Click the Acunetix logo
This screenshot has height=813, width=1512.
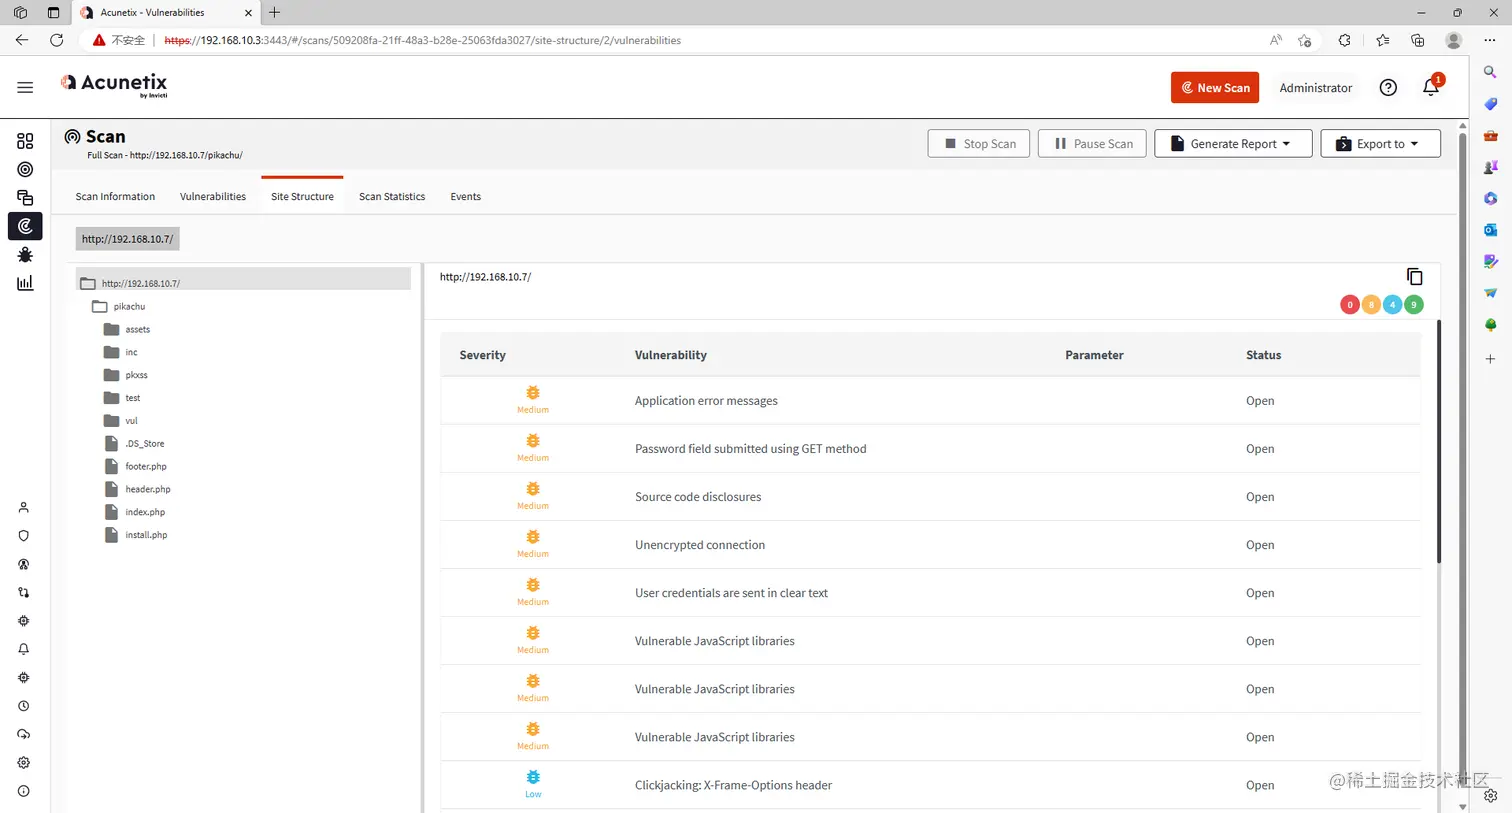114,85
